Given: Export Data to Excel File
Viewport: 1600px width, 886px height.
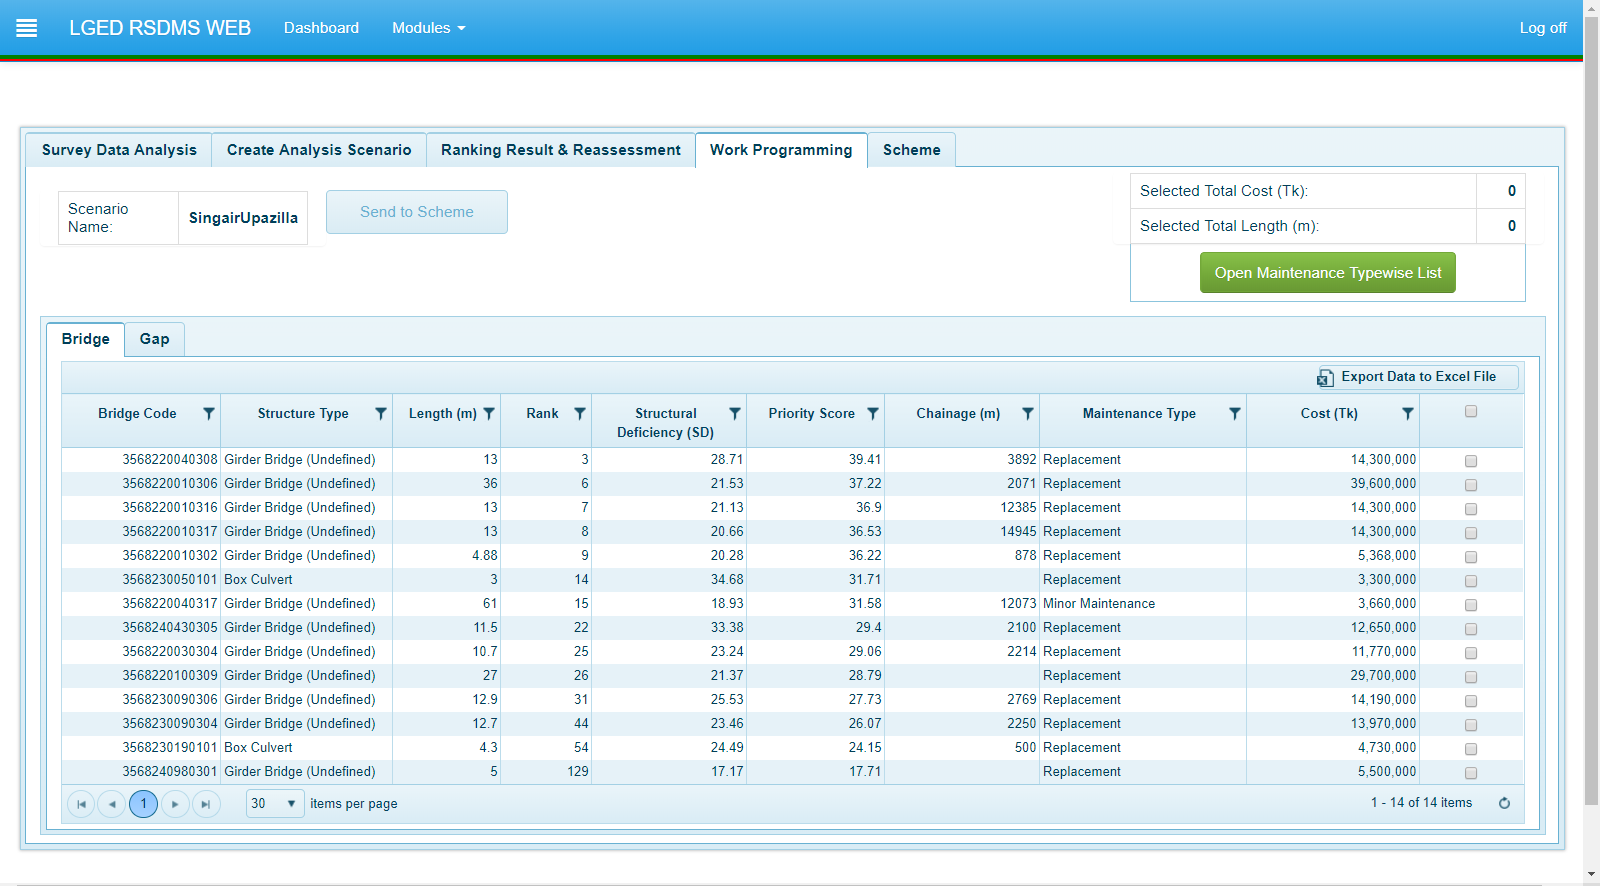Looking at the screenshot, I should [x=1418, y=377].
